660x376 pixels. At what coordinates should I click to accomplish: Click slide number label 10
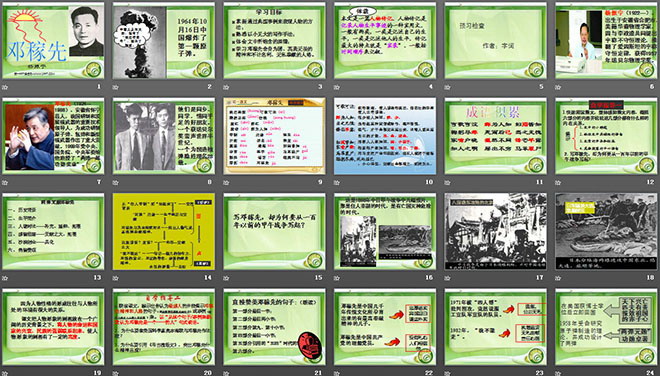click(x=429, y=182)
